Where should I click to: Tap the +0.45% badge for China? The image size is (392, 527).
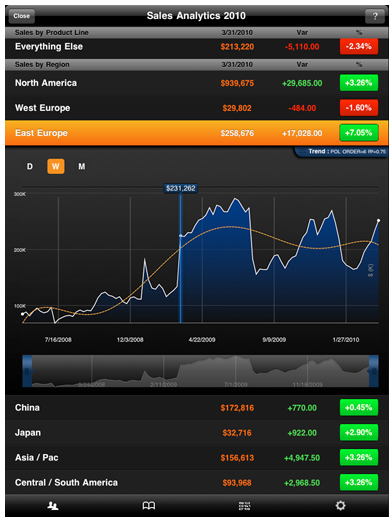pyautogui.click(x=359, y=407)
